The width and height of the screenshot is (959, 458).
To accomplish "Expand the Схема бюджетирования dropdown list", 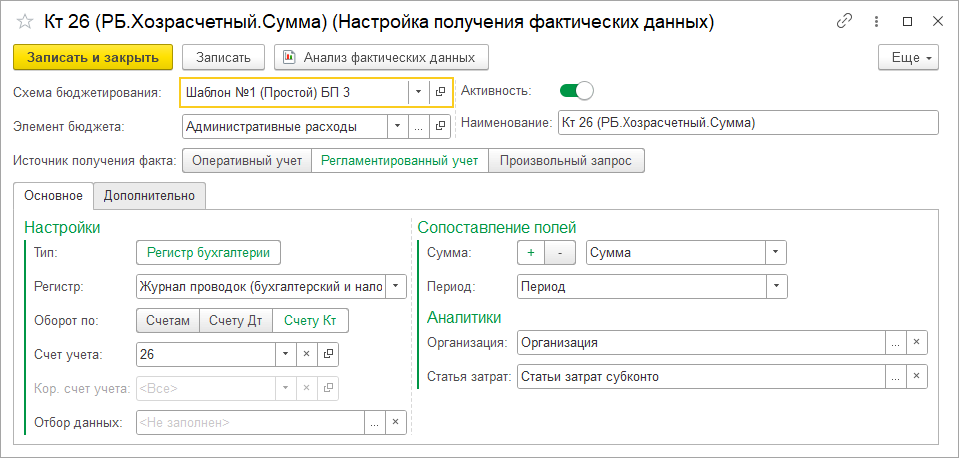I will point(418,92).
